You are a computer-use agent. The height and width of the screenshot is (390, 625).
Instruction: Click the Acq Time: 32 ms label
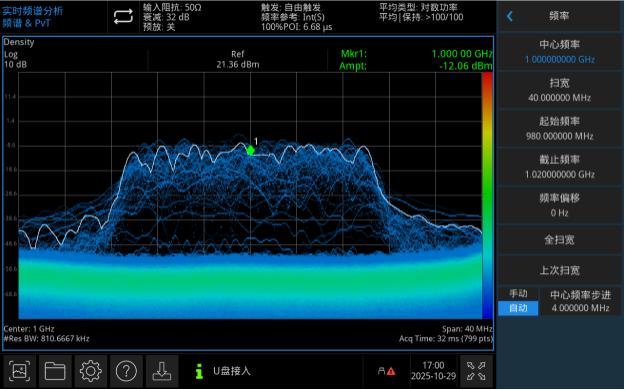tap(446, 339)
